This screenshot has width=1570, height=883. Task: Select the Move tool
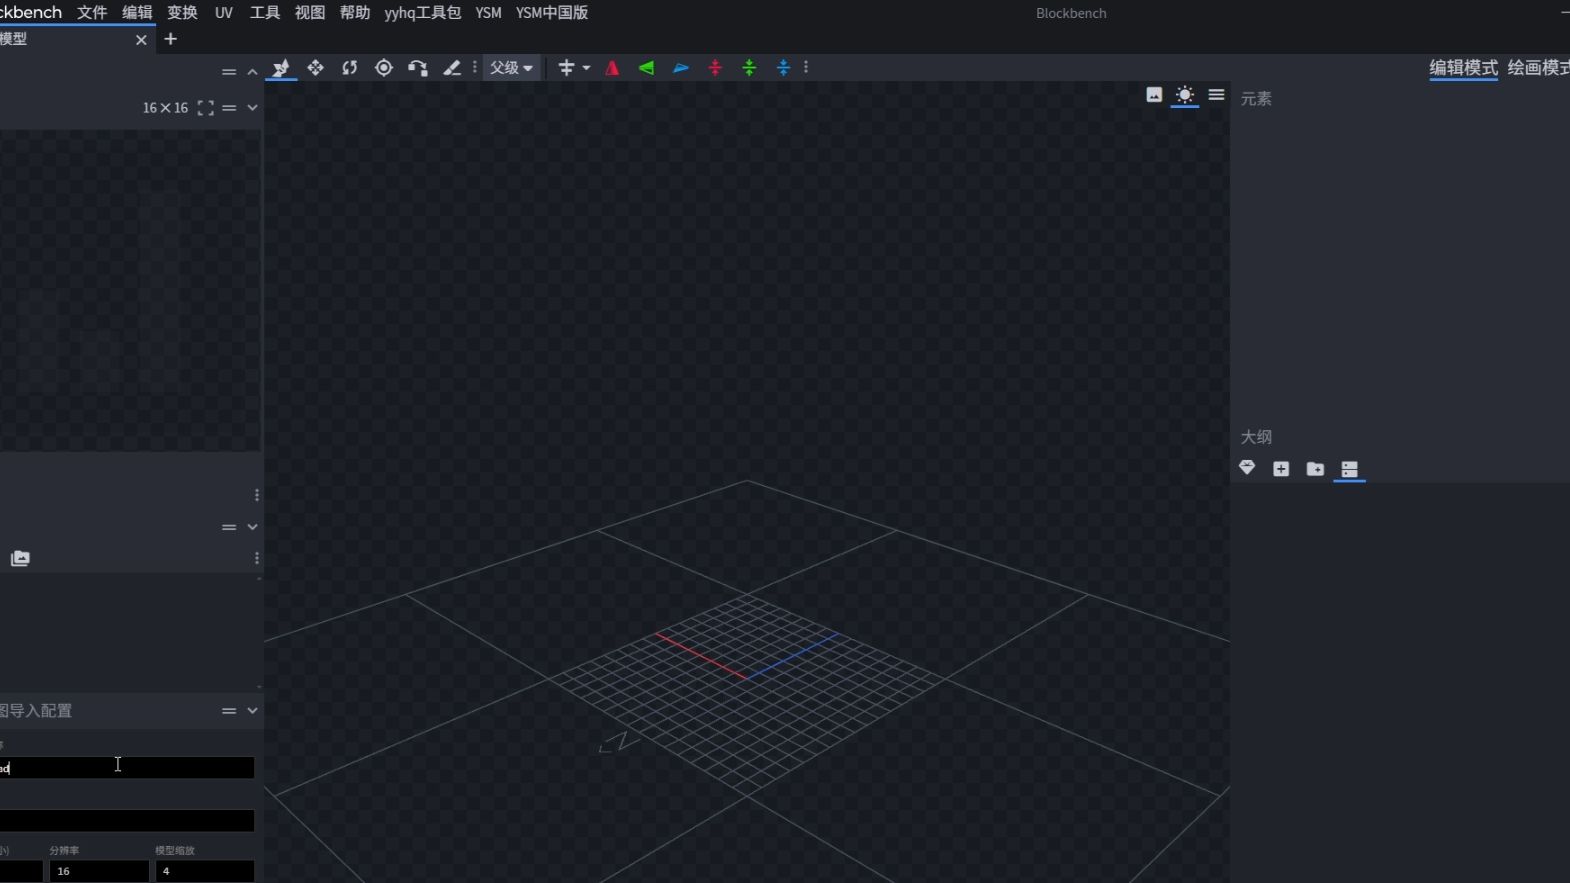pos(315,68)
